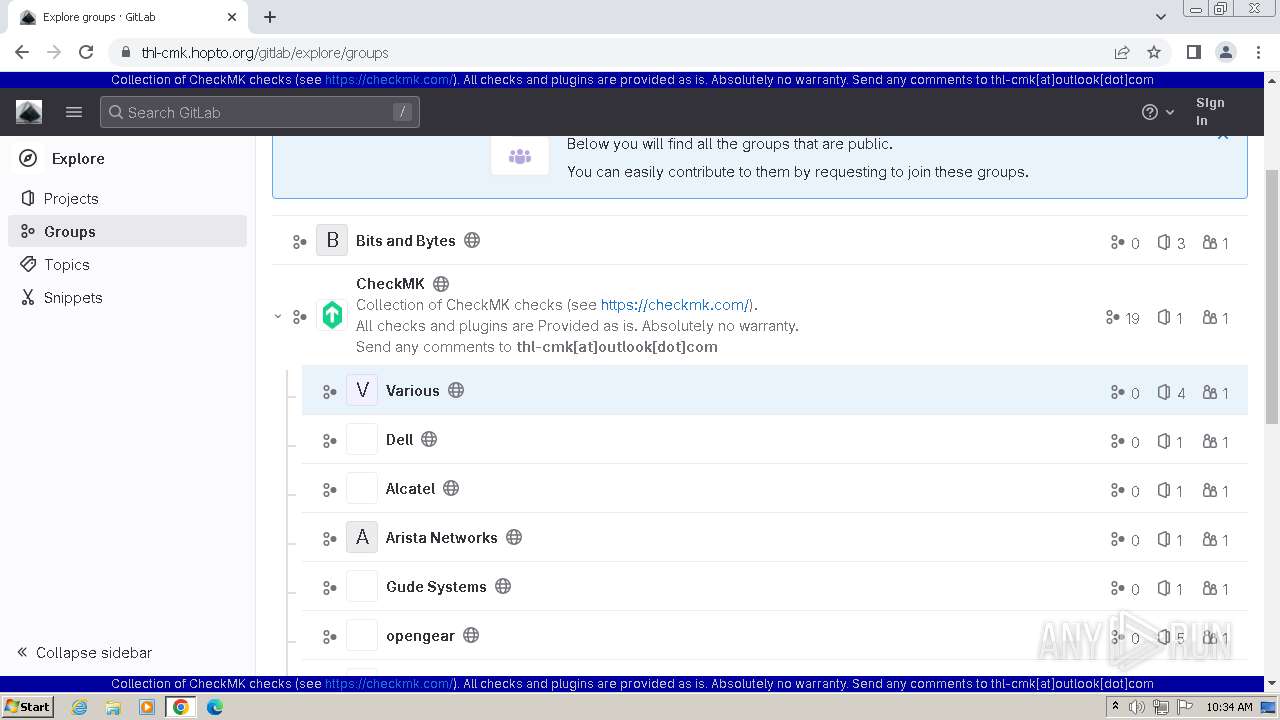Share this page icon in address bar
This screenshot has height=720, width=1280.
(x=1122, y=52)
